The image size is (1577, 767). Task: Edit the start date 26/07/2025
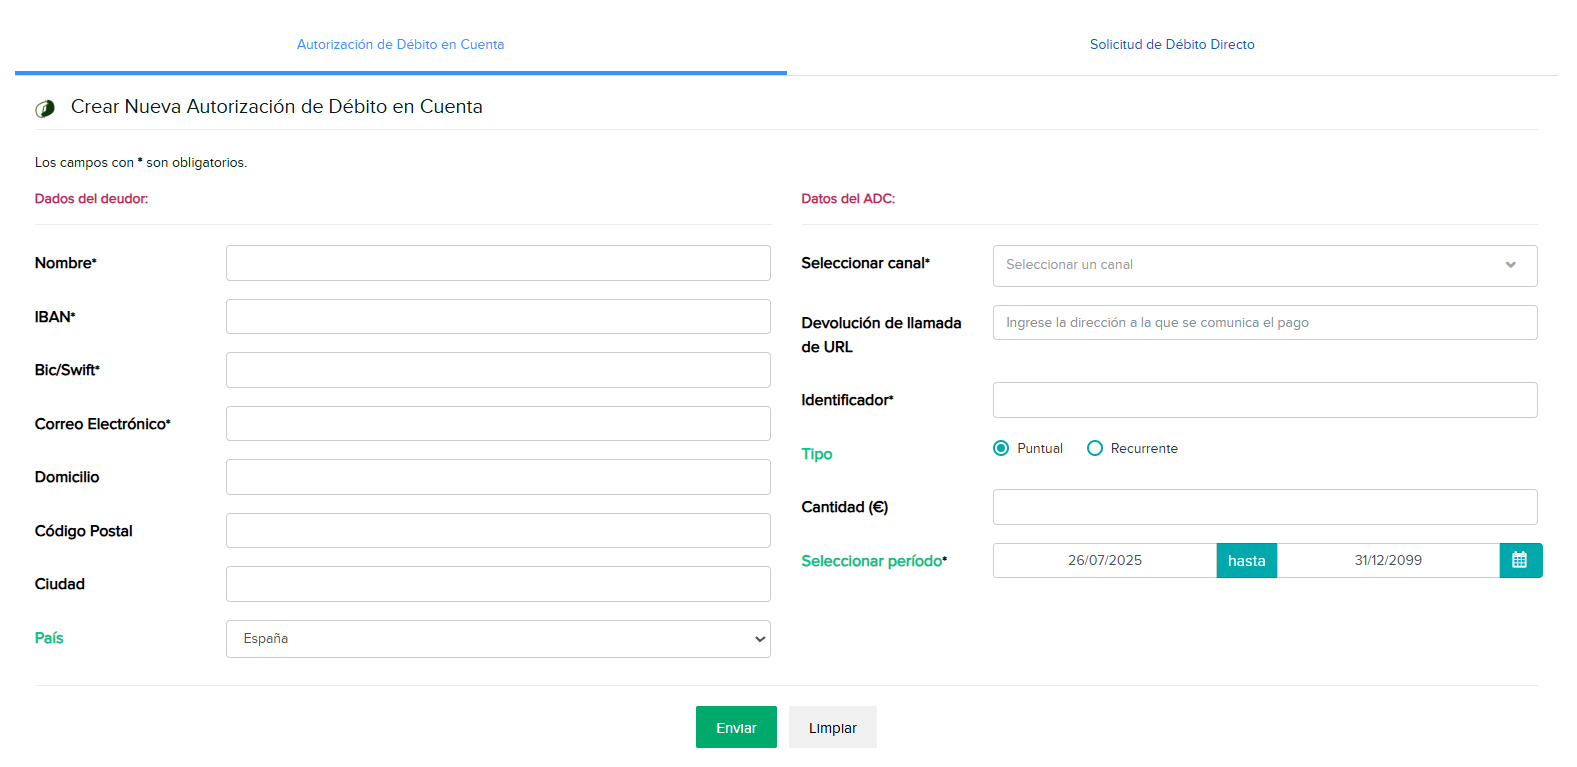(1104, 560)
